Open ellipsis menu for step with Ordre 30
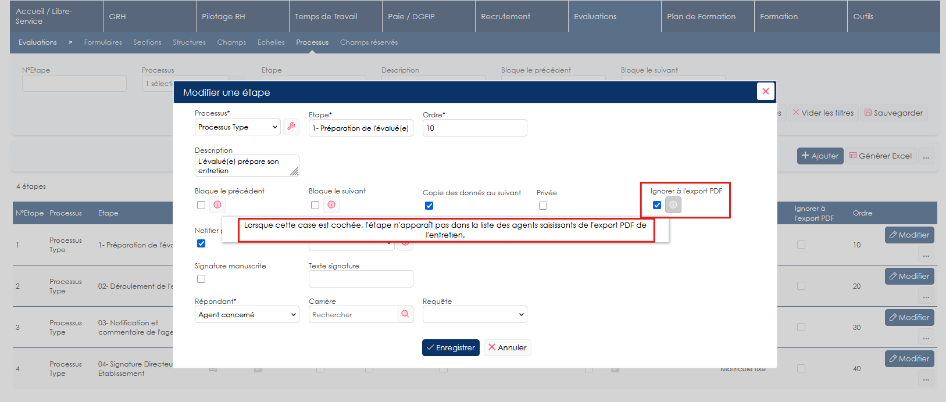 925,337
